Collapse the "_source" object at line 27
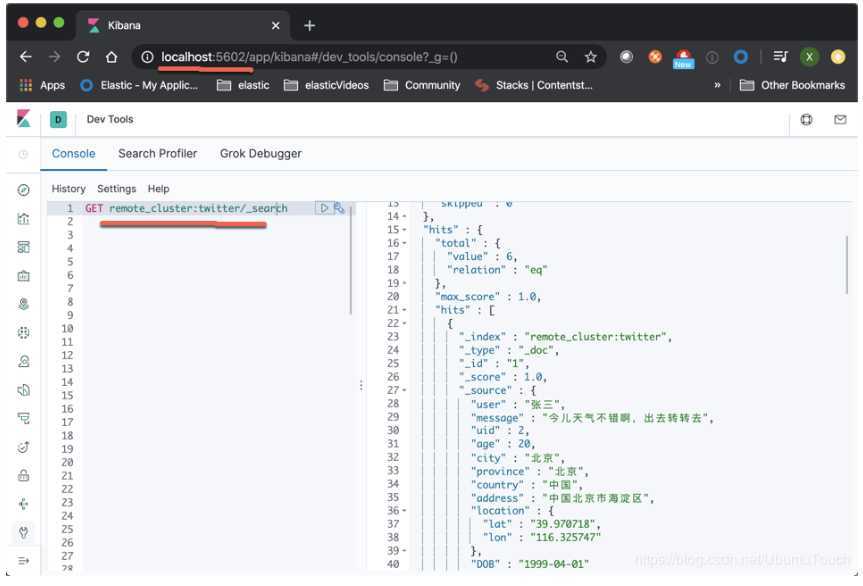The height and width of the screenshot is (586, 863). click(405, 390)
